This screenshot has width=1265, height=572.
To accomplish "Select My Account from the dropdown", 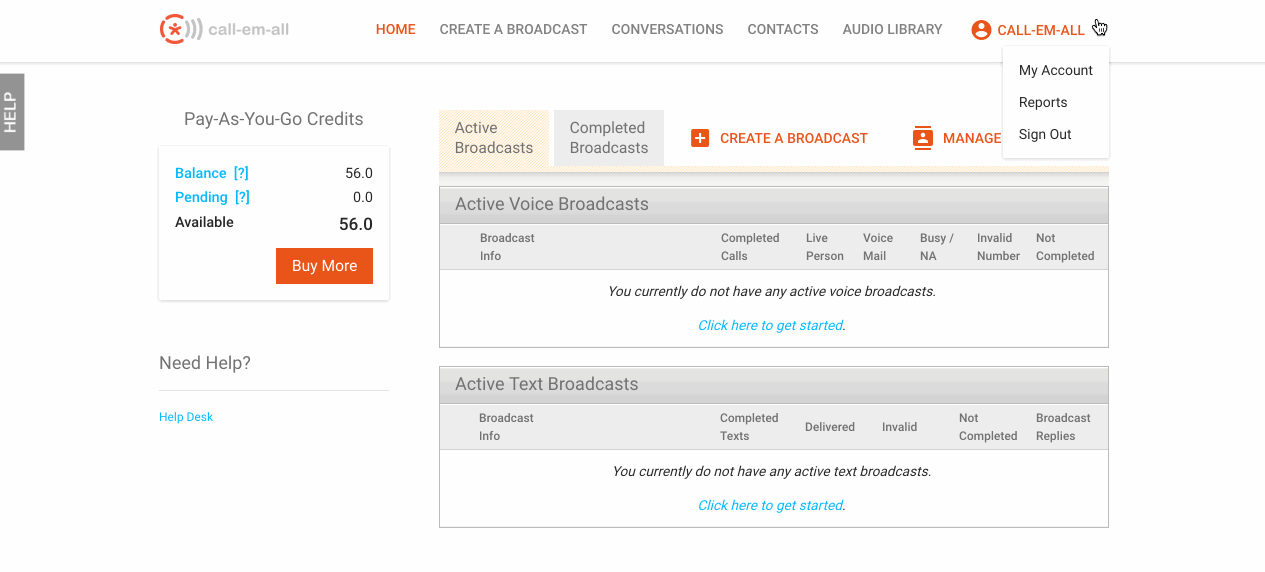I will pyautogui.click(x=1055, y=70).
